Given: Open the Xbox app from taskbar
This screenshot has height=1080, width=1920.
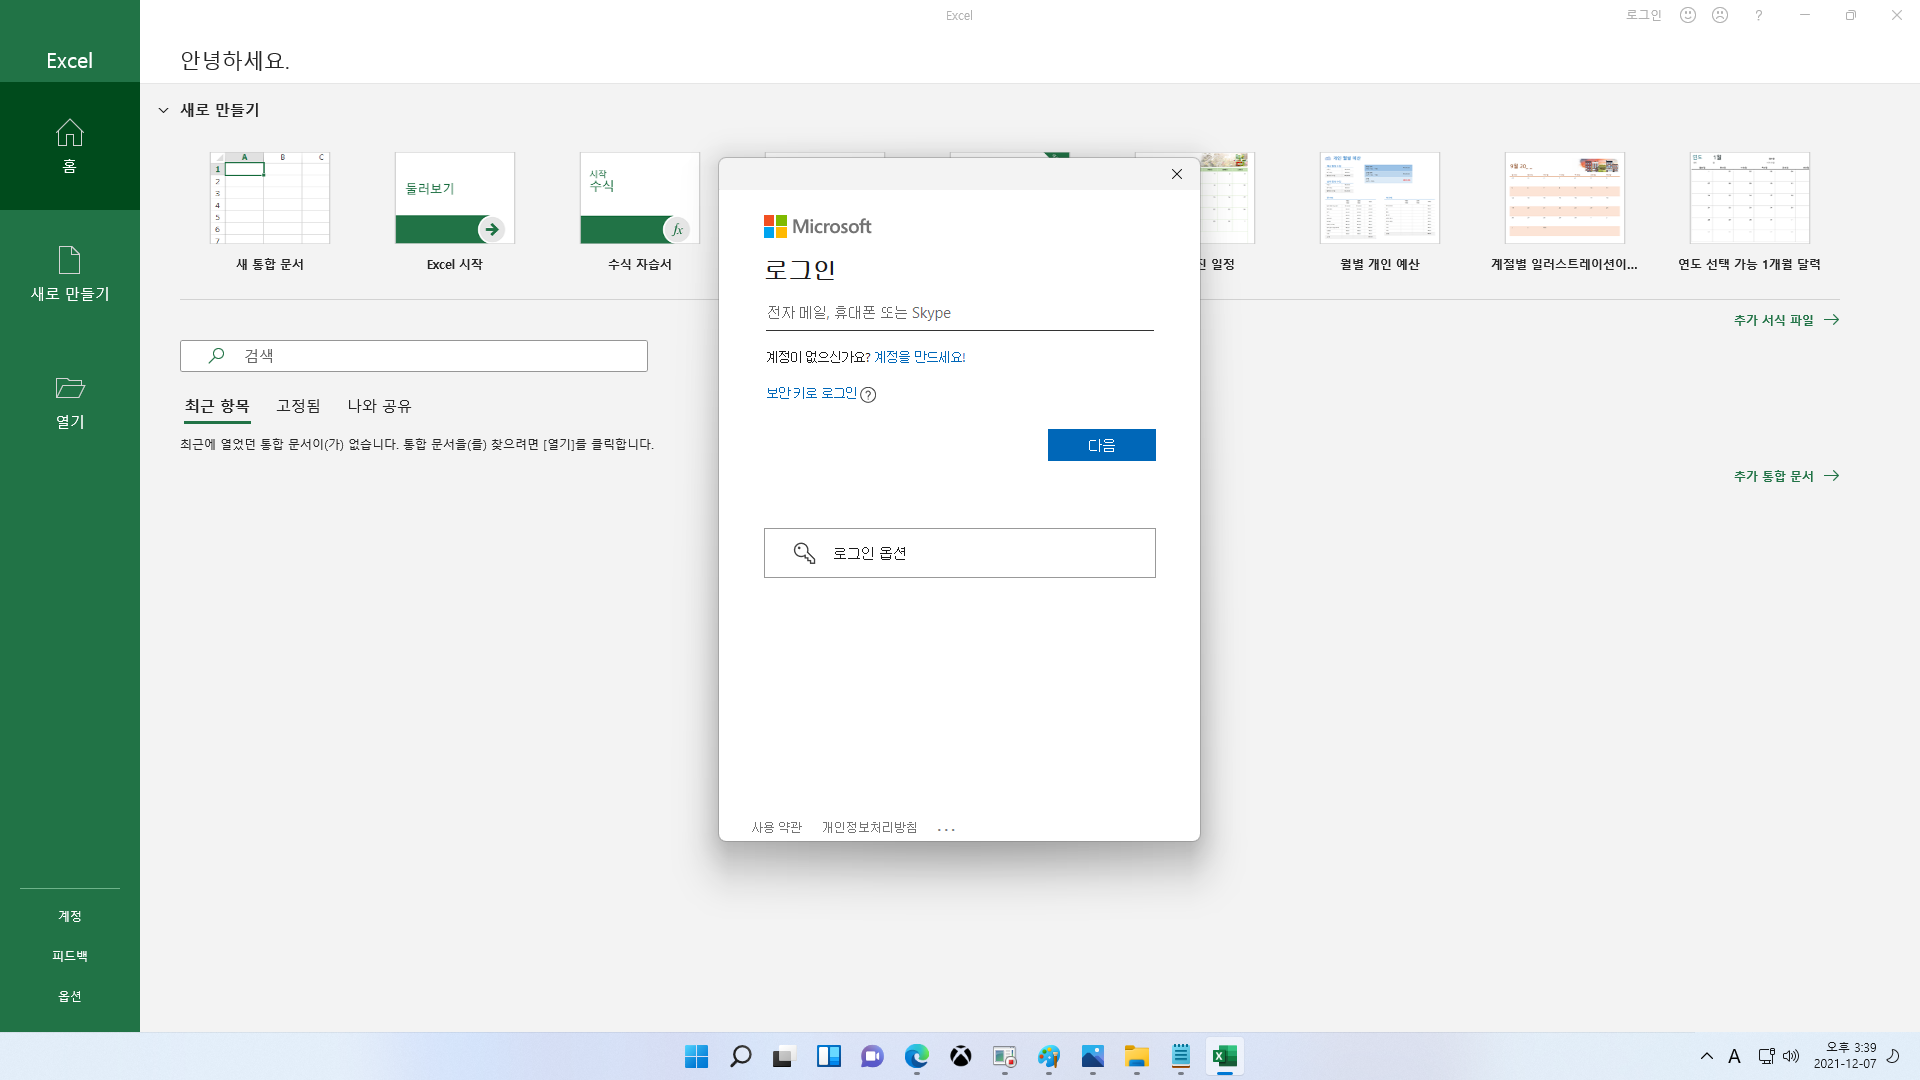Looking at the screenshot, I should (x=961, y=1056).
